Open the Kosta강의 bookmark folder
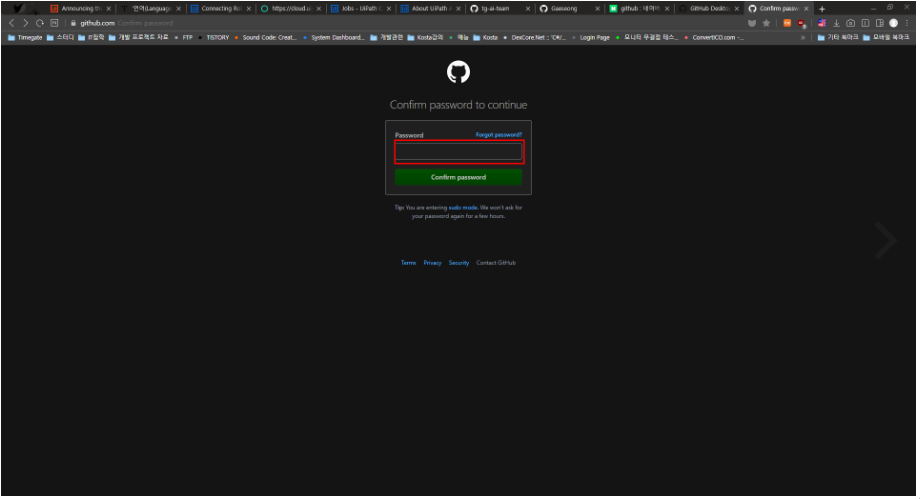The image size is (920, 499). coord(426,38)
